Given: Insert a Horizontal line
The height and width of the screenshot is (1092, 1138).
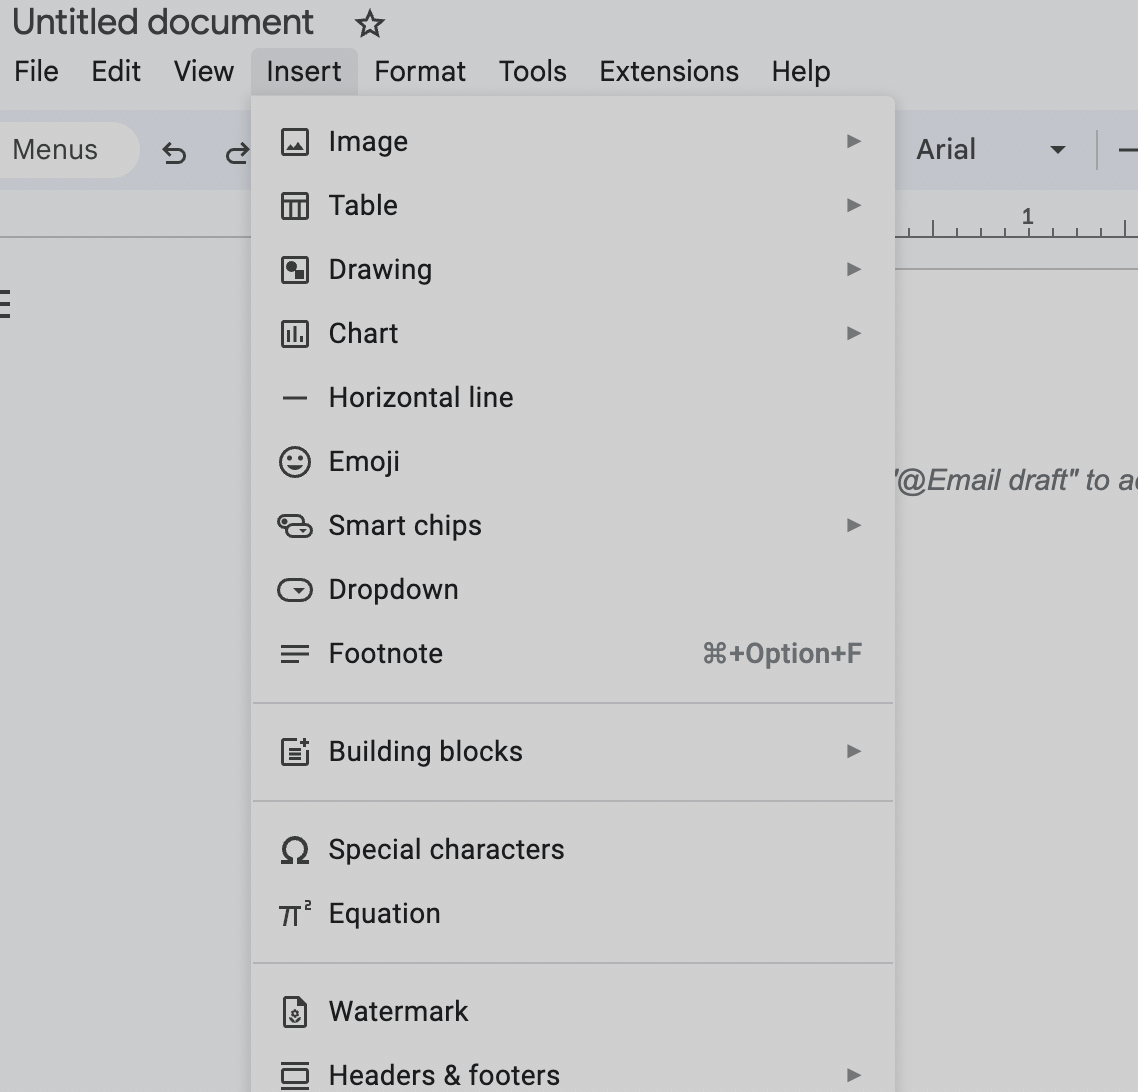Looking at the screenshot, I should click(x=420, y=397).
